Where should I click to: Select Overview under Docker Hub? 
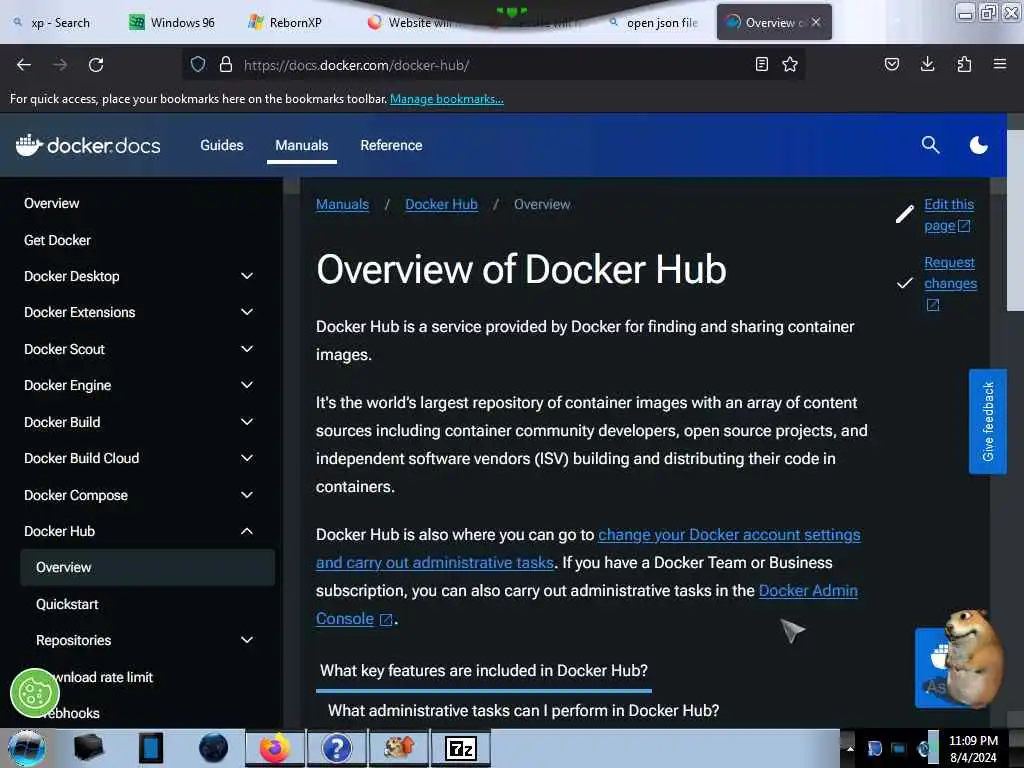pos(148,568)
